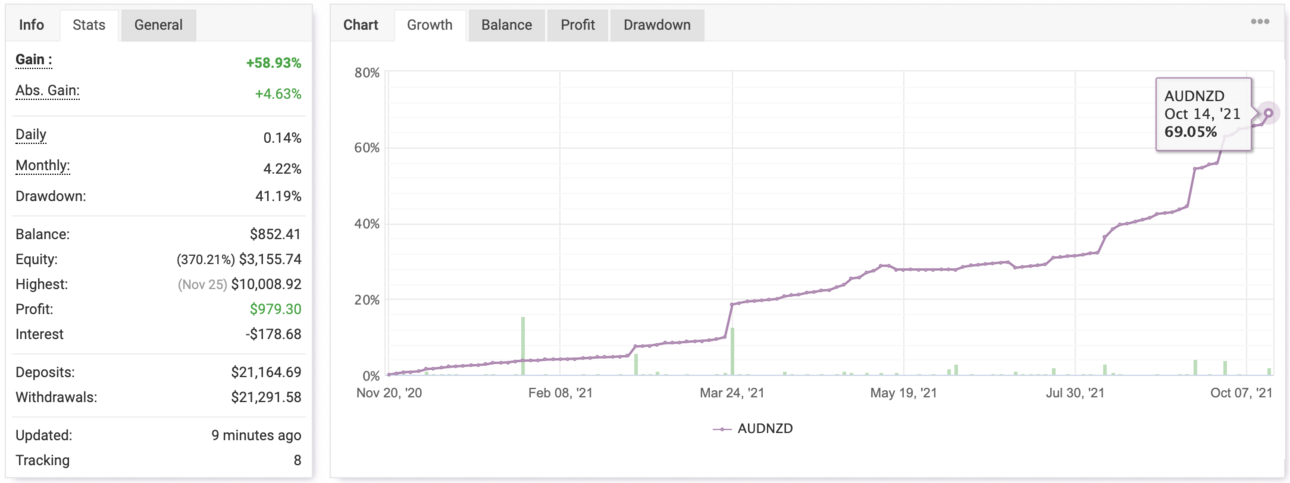Switch to the Growth tab
The image size is (1290, 483).
point(430,25)
